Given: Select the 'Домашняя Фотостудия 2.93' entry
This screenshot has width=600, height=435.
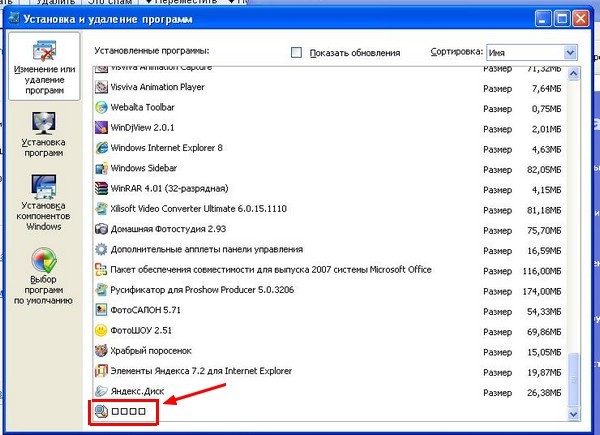Looking at the screenshot, I should click(x=168, y=229).
